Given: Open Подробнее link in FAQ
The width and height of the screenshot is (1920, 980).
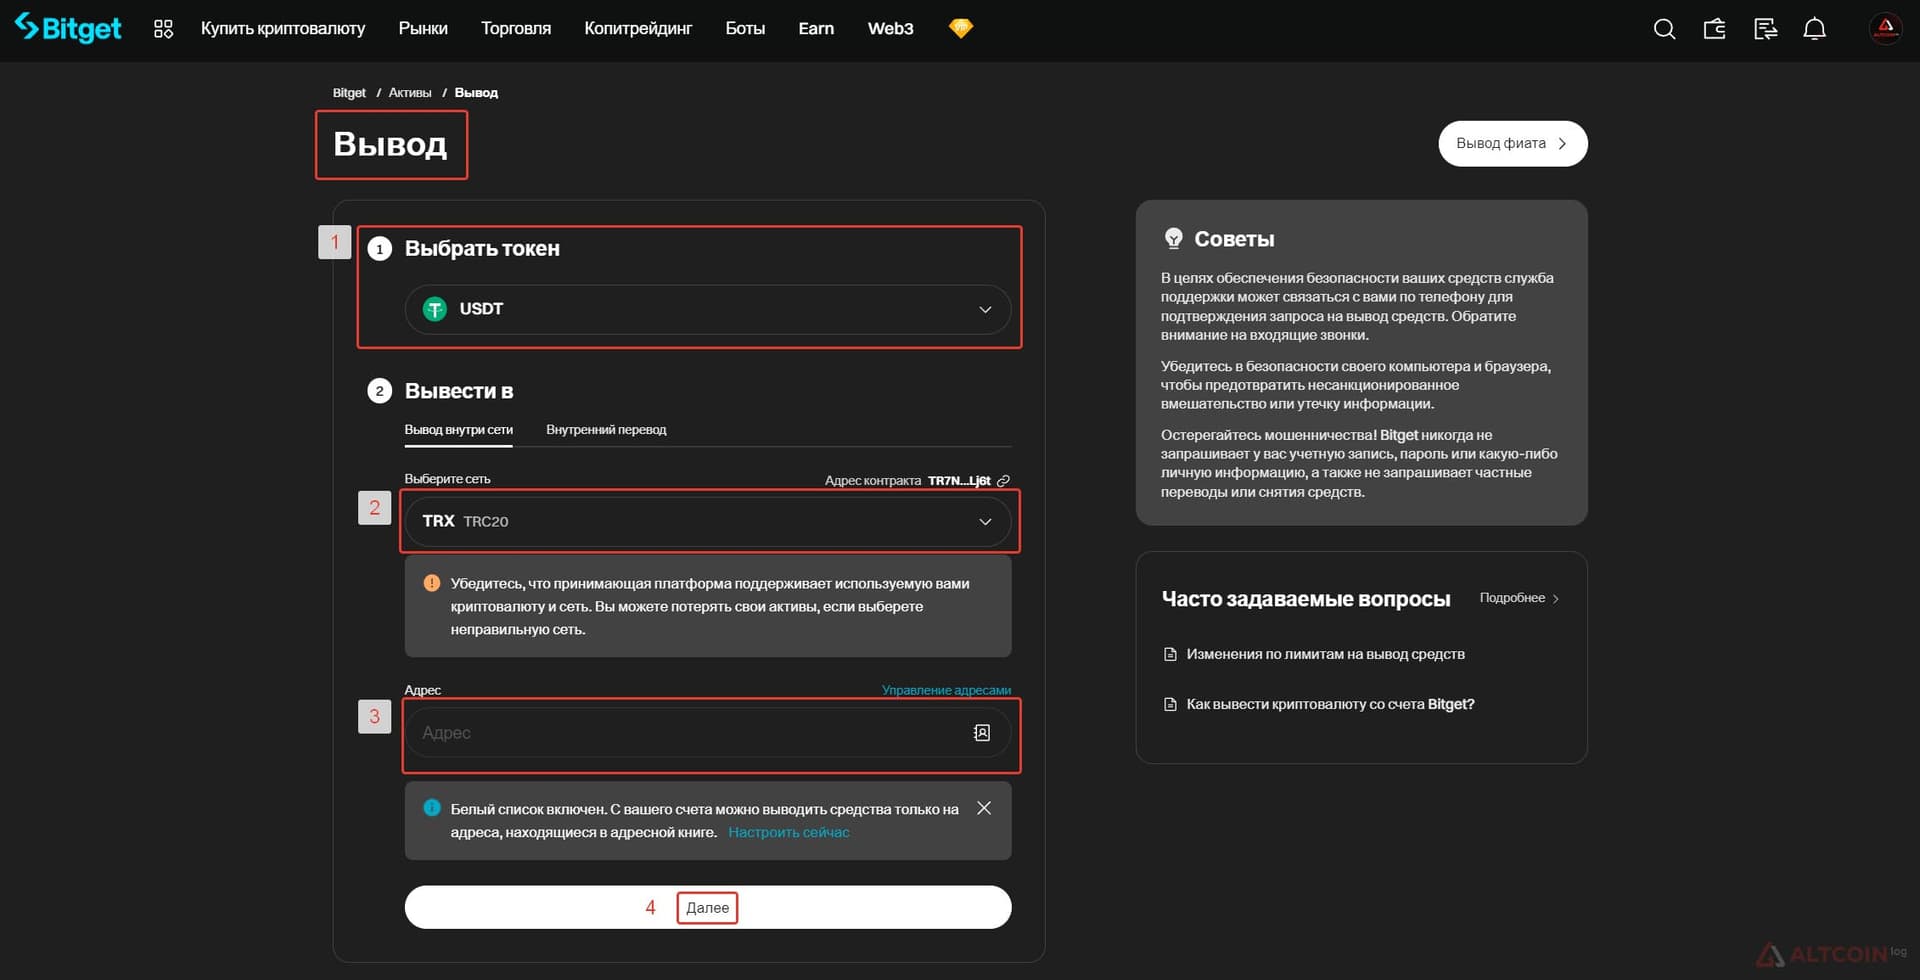Looking at the screenshot, I should tap(1520, 598).
